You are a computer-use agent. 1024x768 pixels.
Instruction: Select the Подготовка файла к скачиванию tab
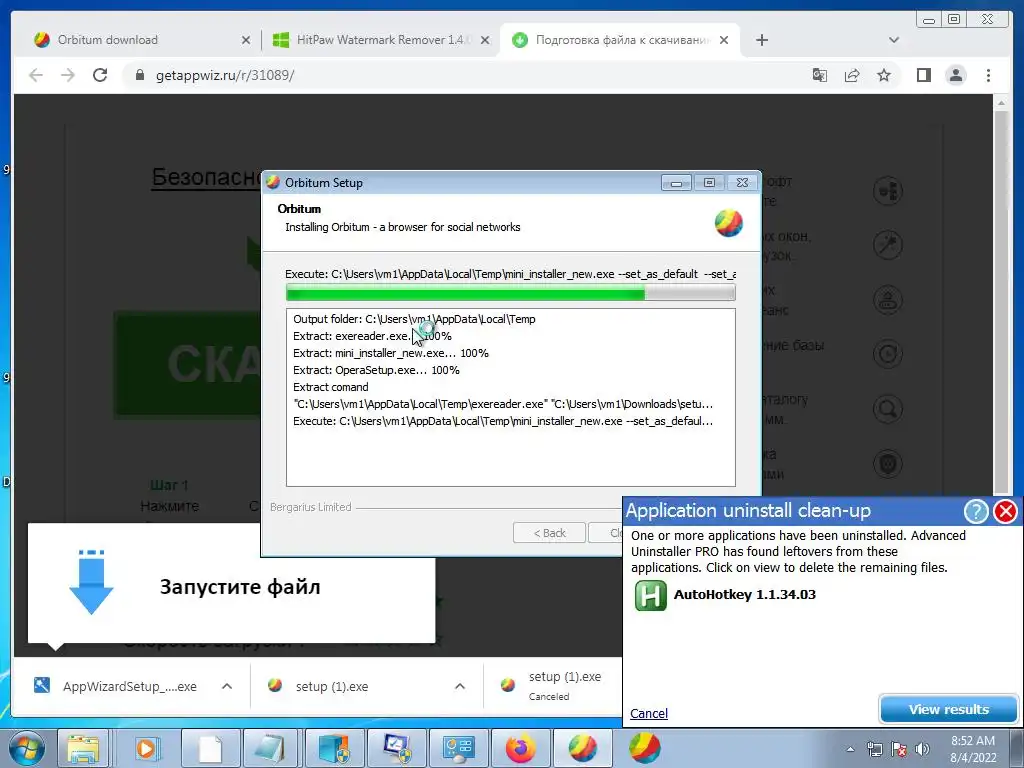(x=620, y=40)
